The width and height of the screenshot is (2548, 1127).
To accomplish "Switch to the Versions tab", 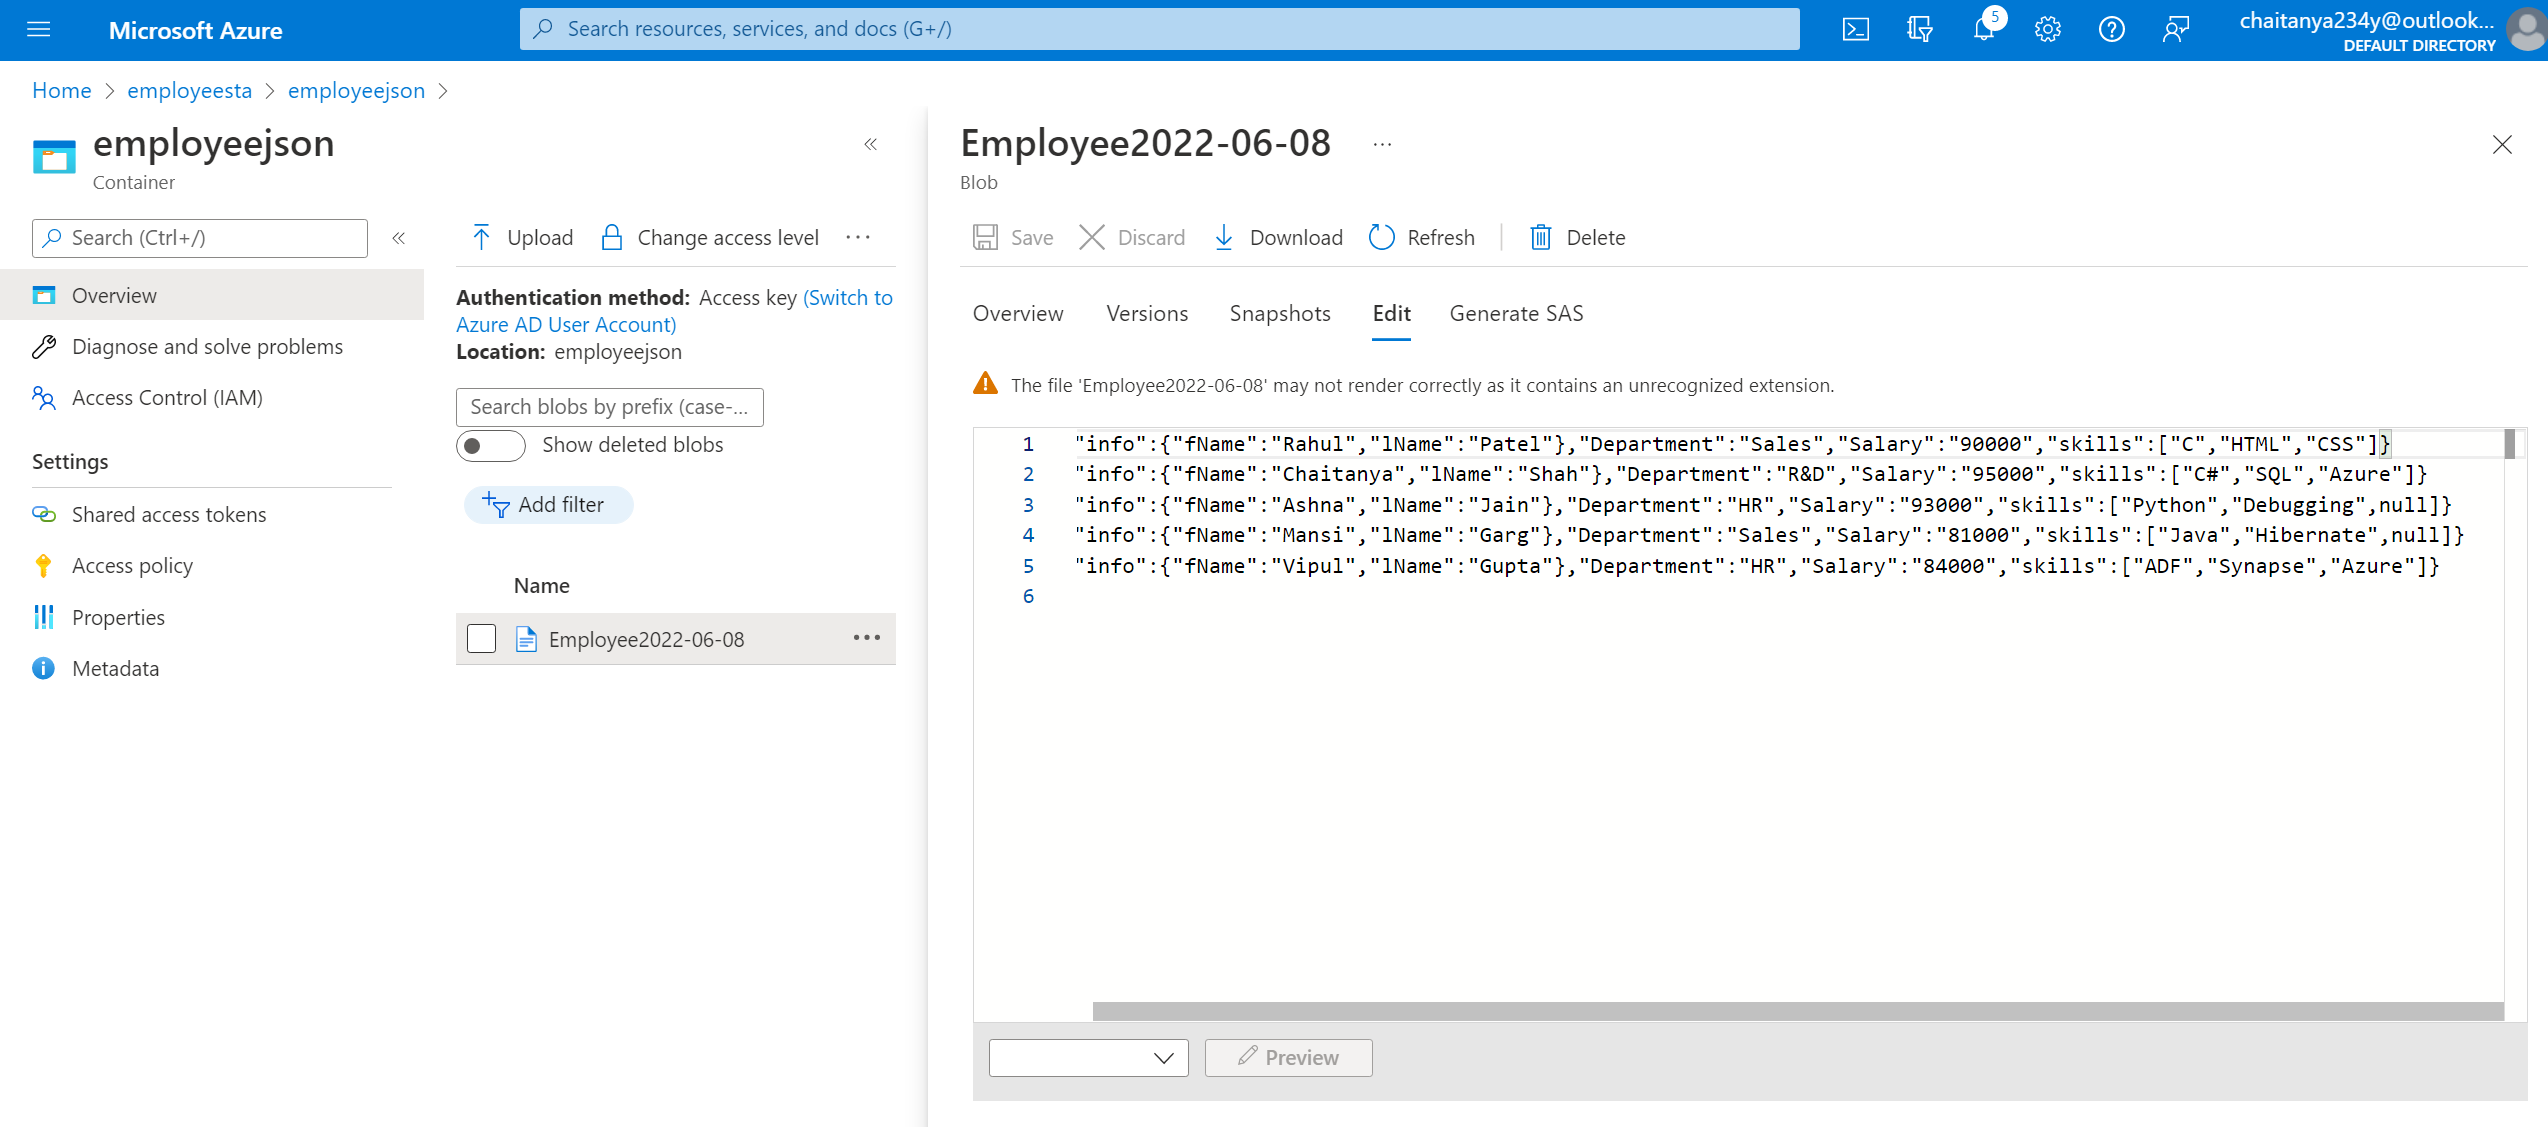I will [x=1147, y=314].
